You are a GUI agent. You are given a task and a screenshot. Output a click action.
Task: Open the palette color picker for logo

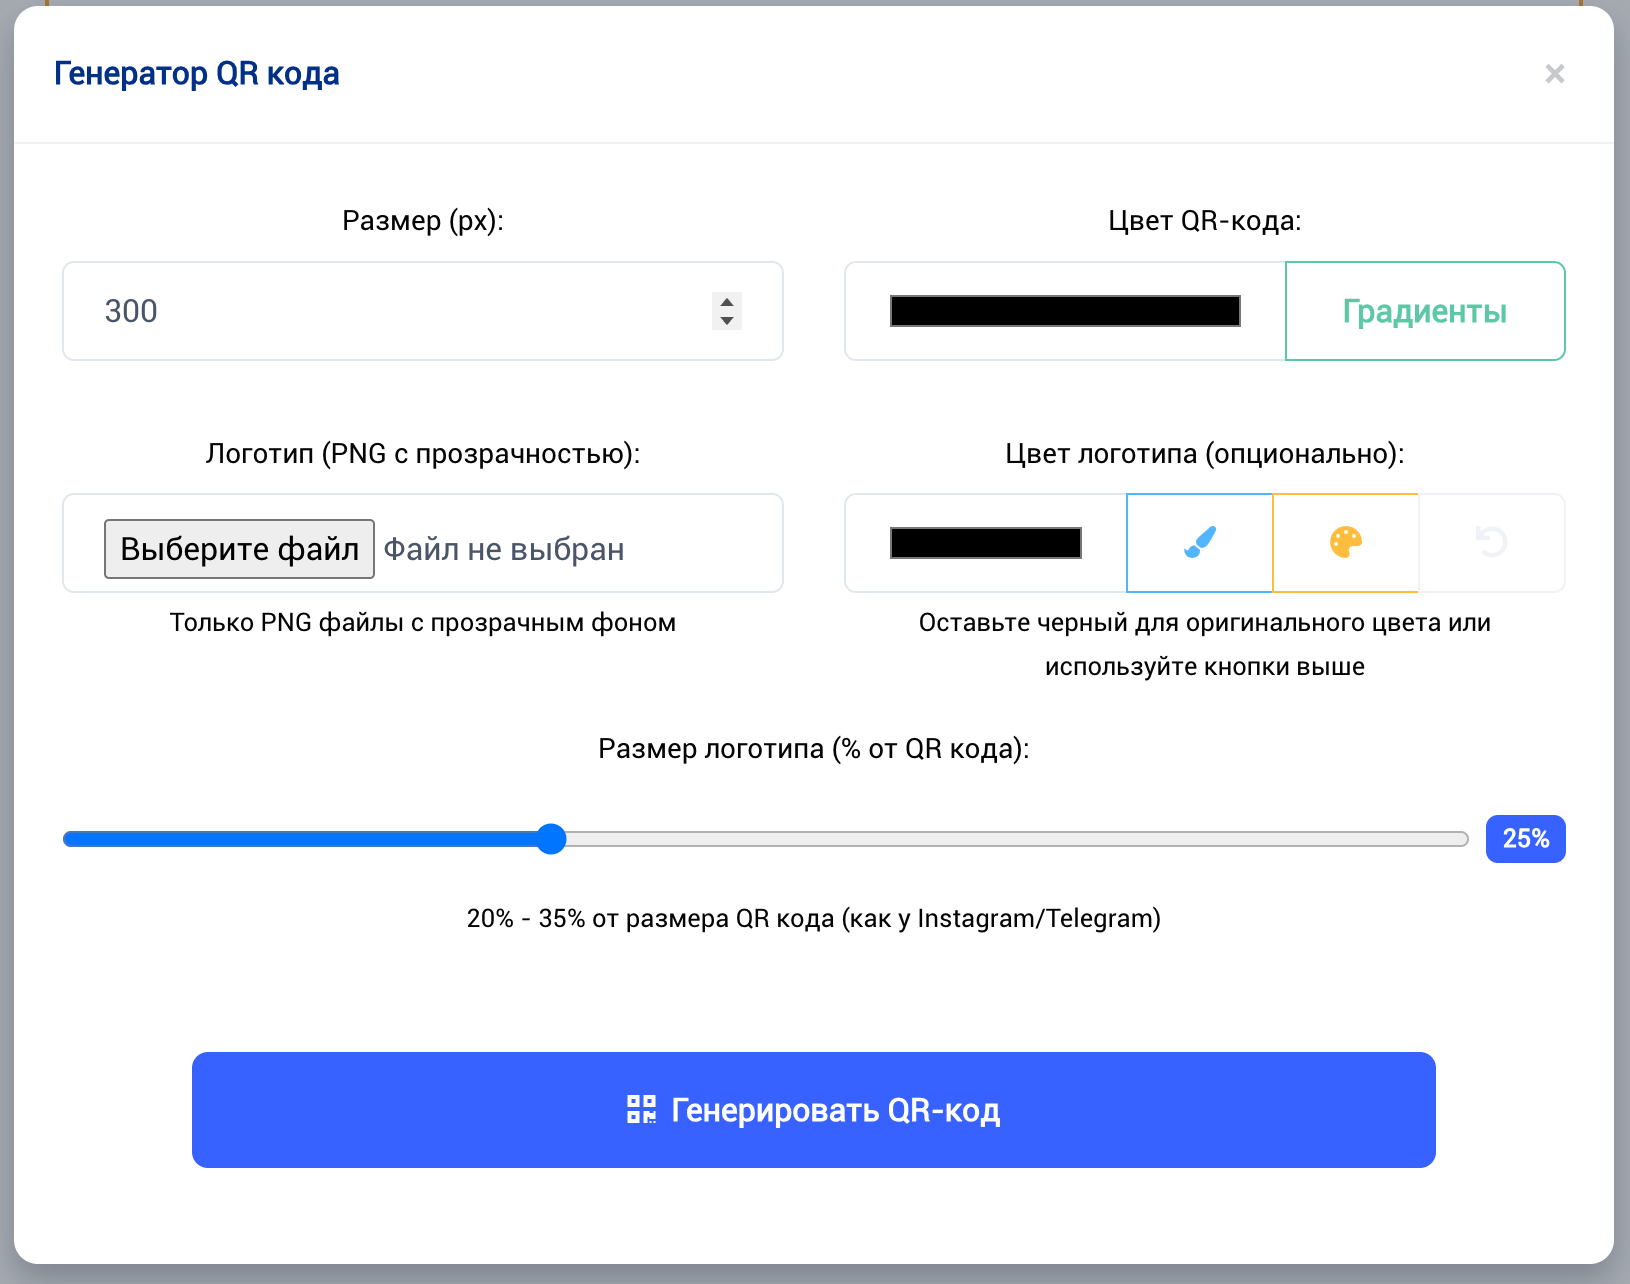(x=1345, y=543)
